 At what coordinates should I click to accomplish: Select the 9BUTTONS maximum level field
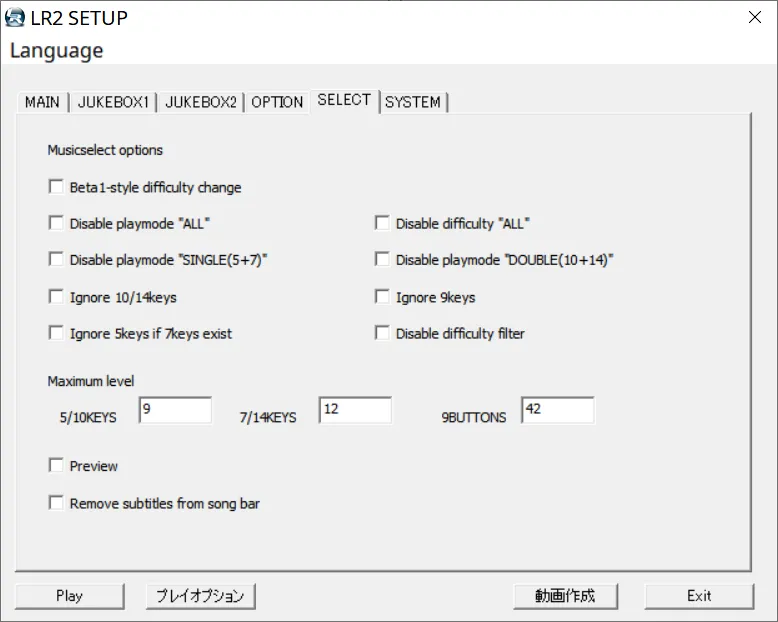558,410
